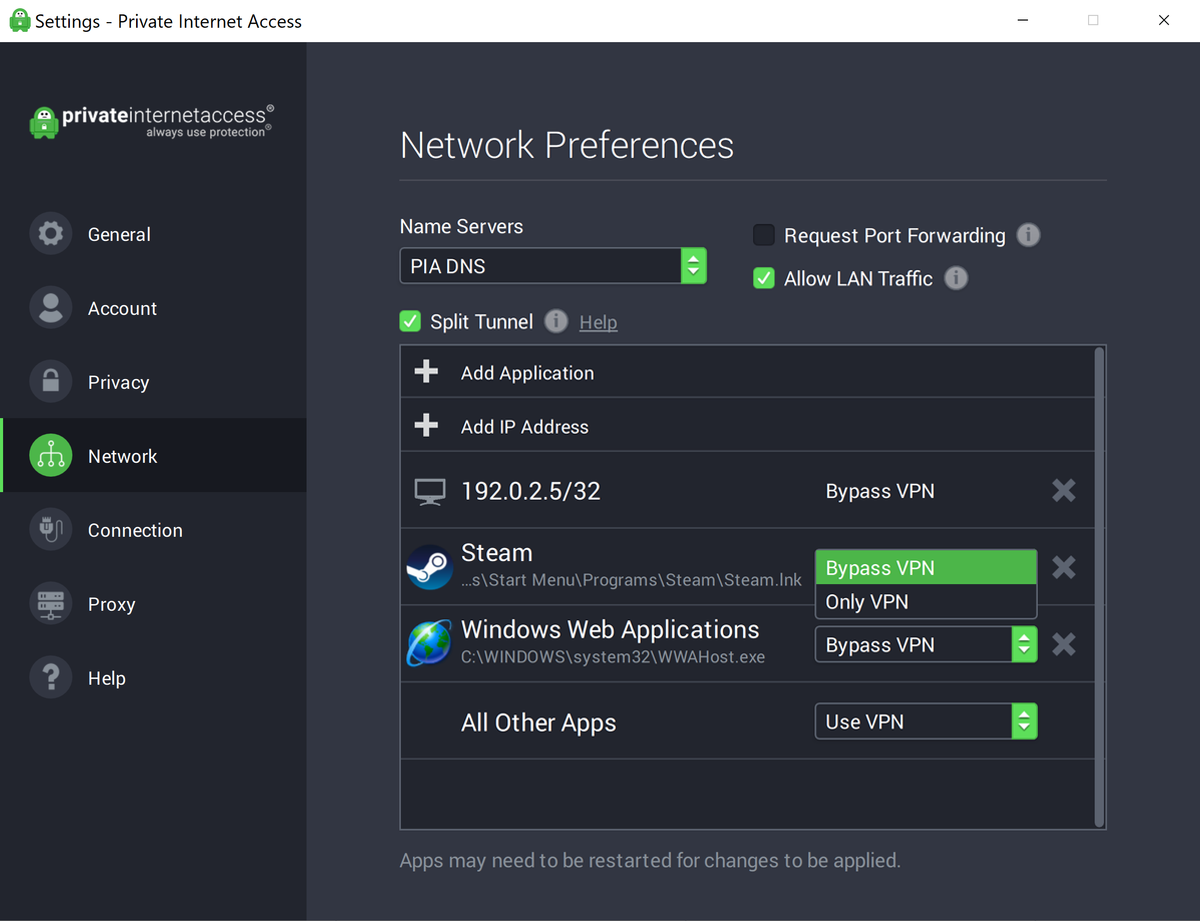The height and width of the screenshot is (921, 1200).
Task: Click the info icon beside Split Tunnel
Action: click(556, 321)
